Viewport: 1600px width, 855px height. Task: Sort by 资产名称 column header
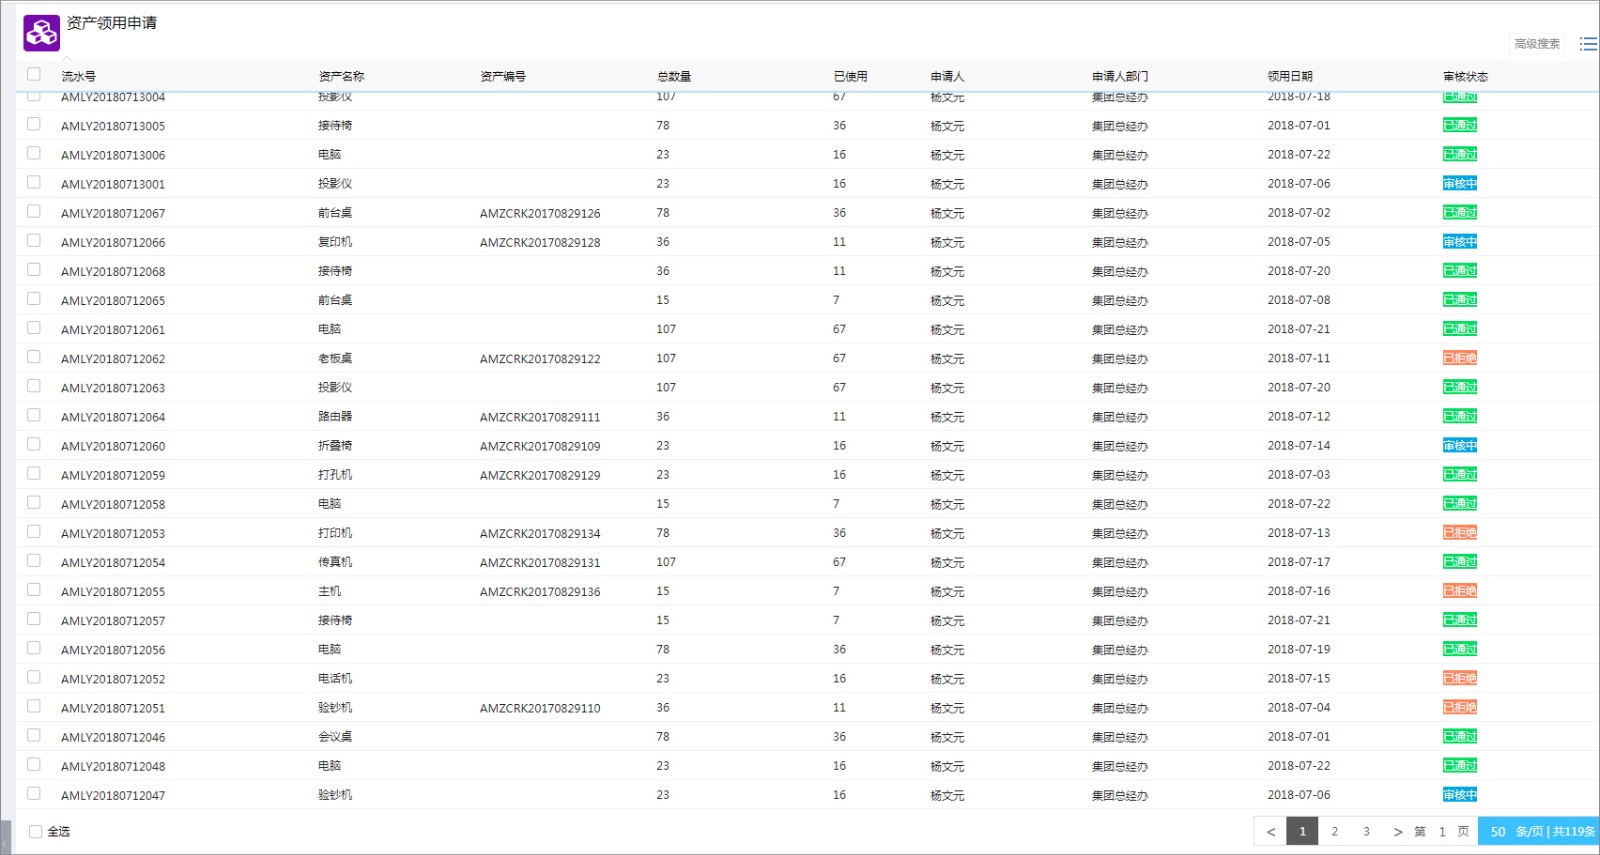click(x=341, y=76)
